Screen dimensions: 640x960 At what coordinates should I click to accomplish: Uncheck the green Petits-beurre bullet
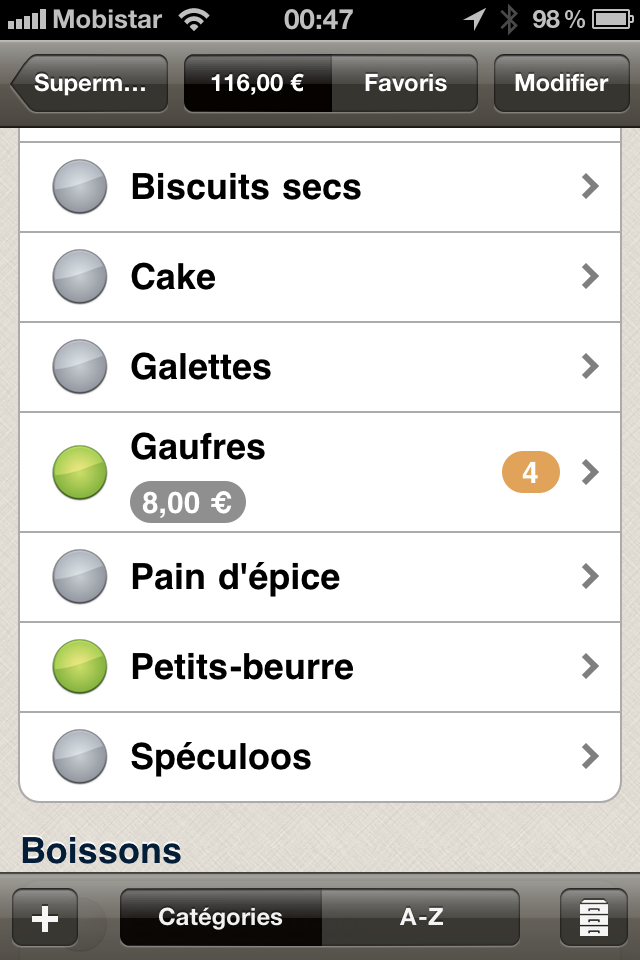[80, 667]
